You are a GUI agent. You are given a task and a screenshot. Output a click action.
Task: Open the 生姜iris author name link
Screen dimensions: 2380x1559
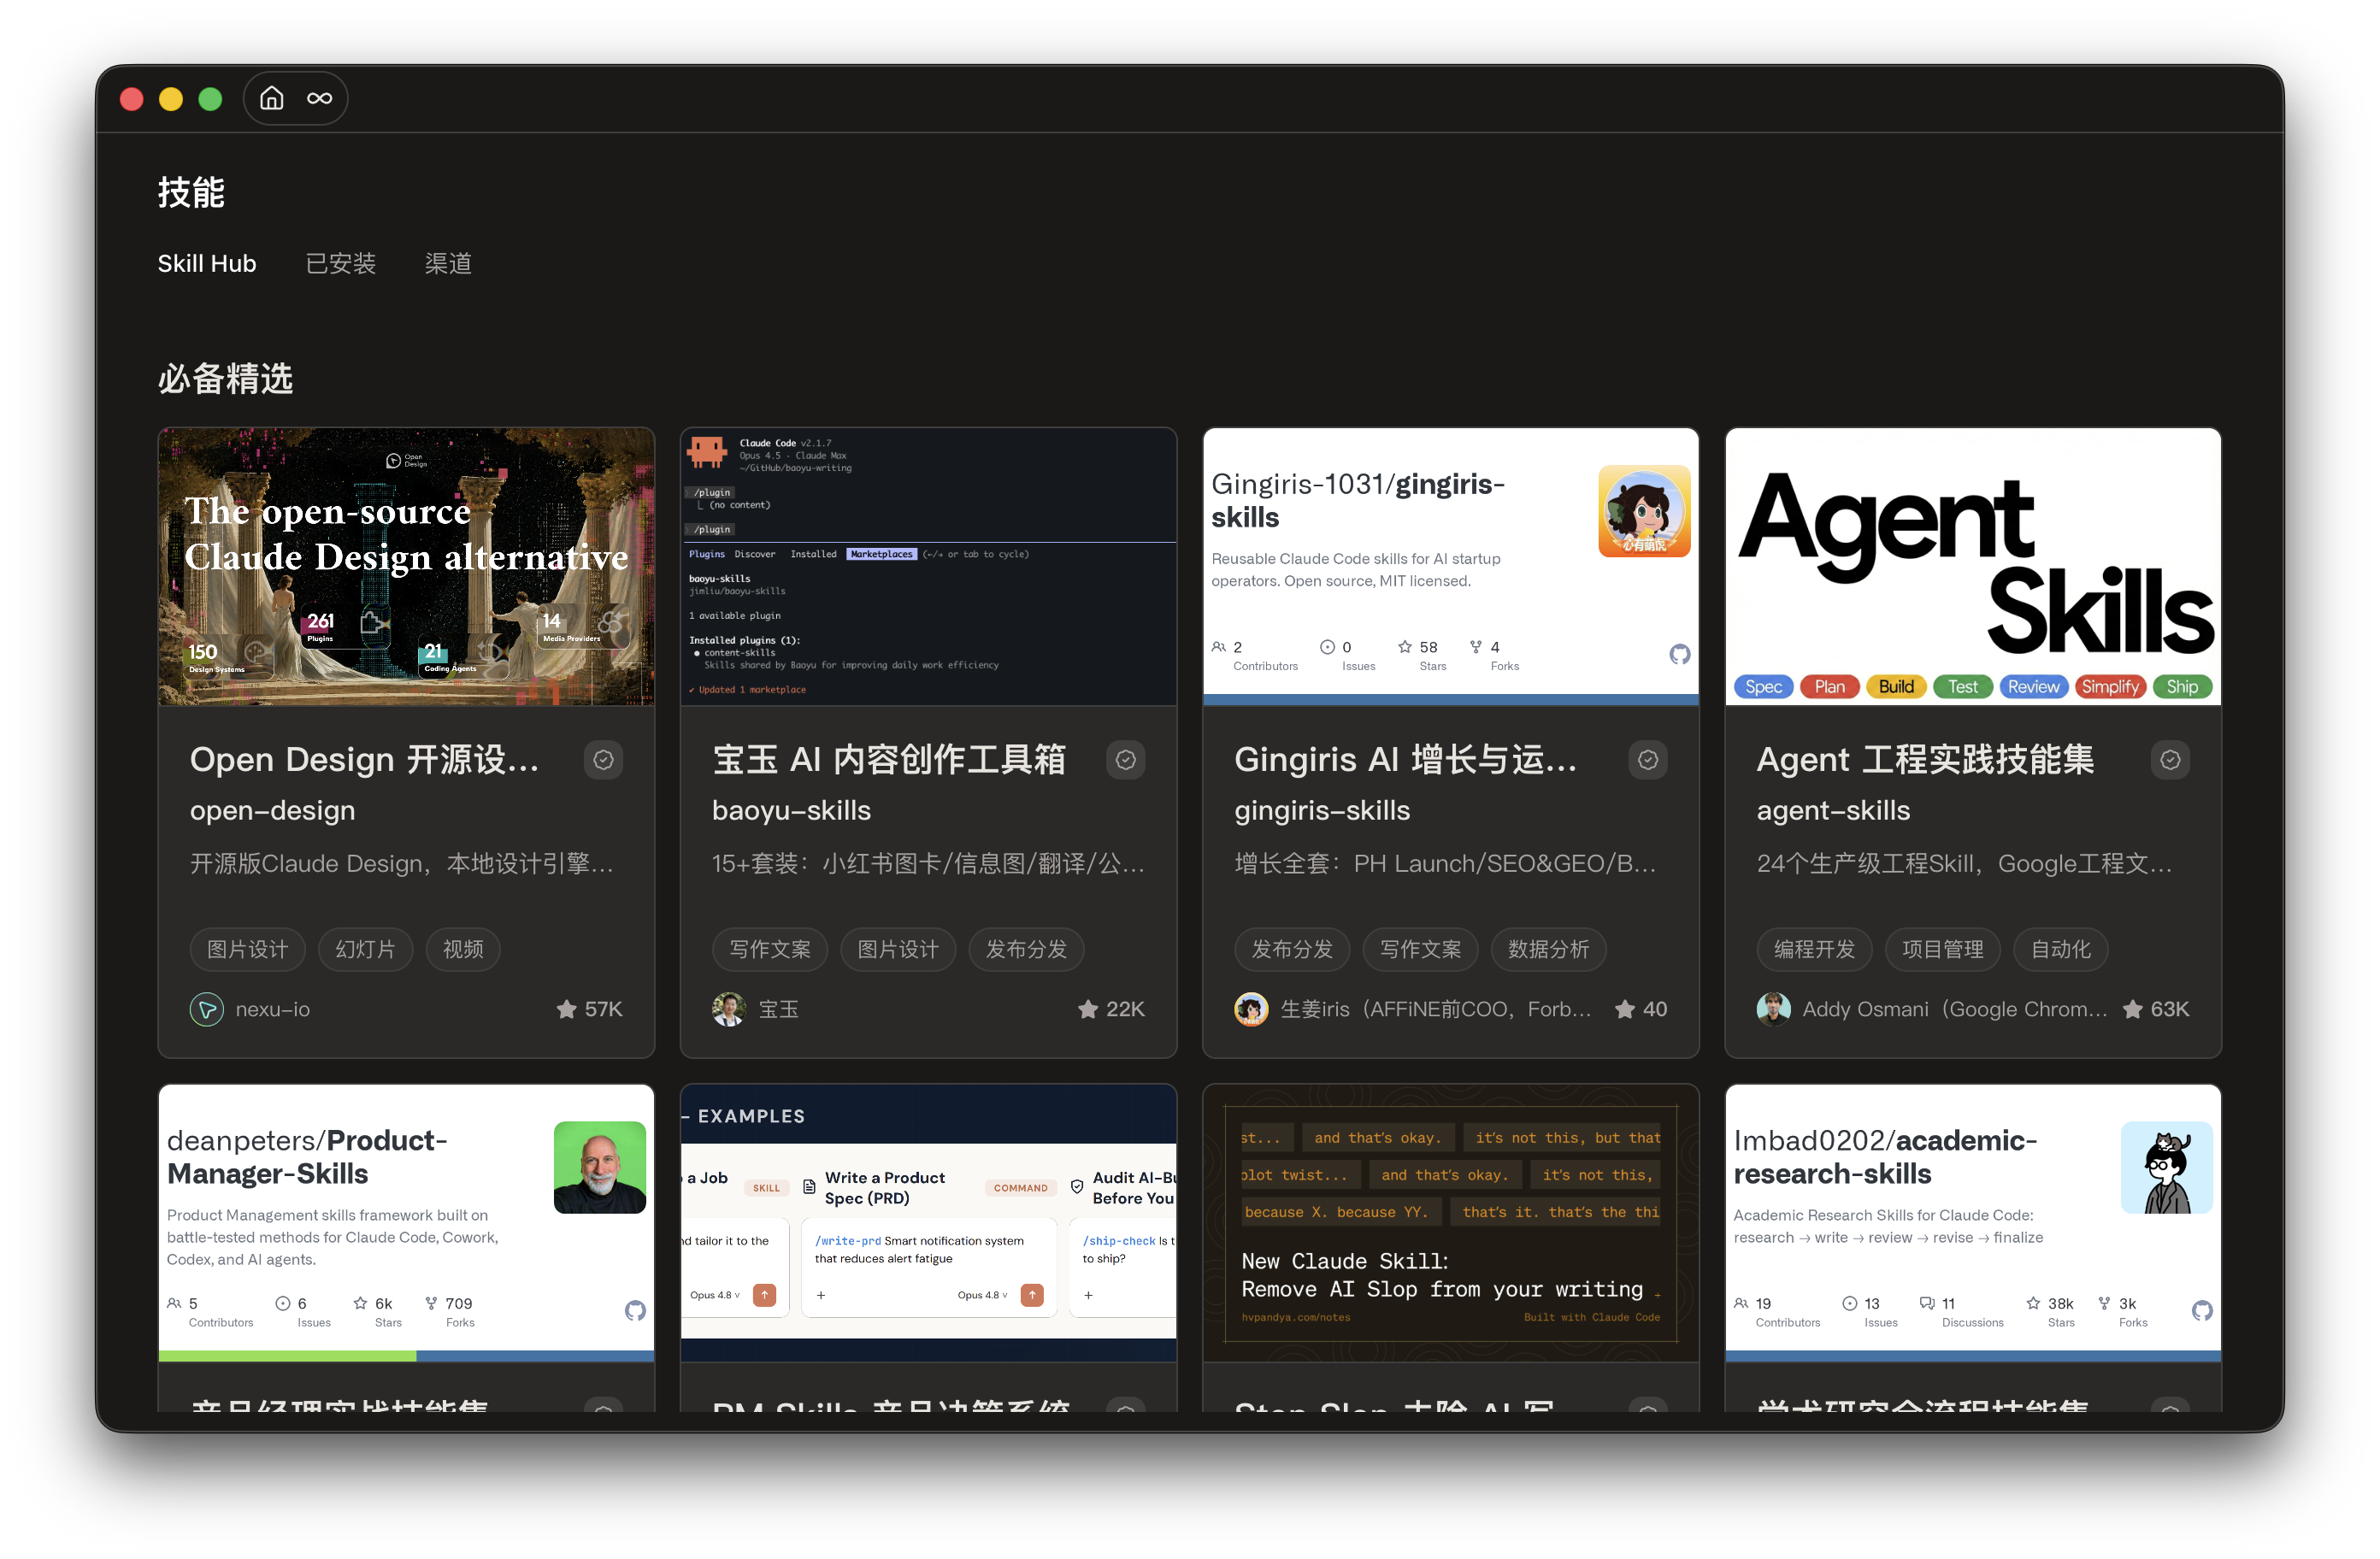click(x=1436, y=1009)
